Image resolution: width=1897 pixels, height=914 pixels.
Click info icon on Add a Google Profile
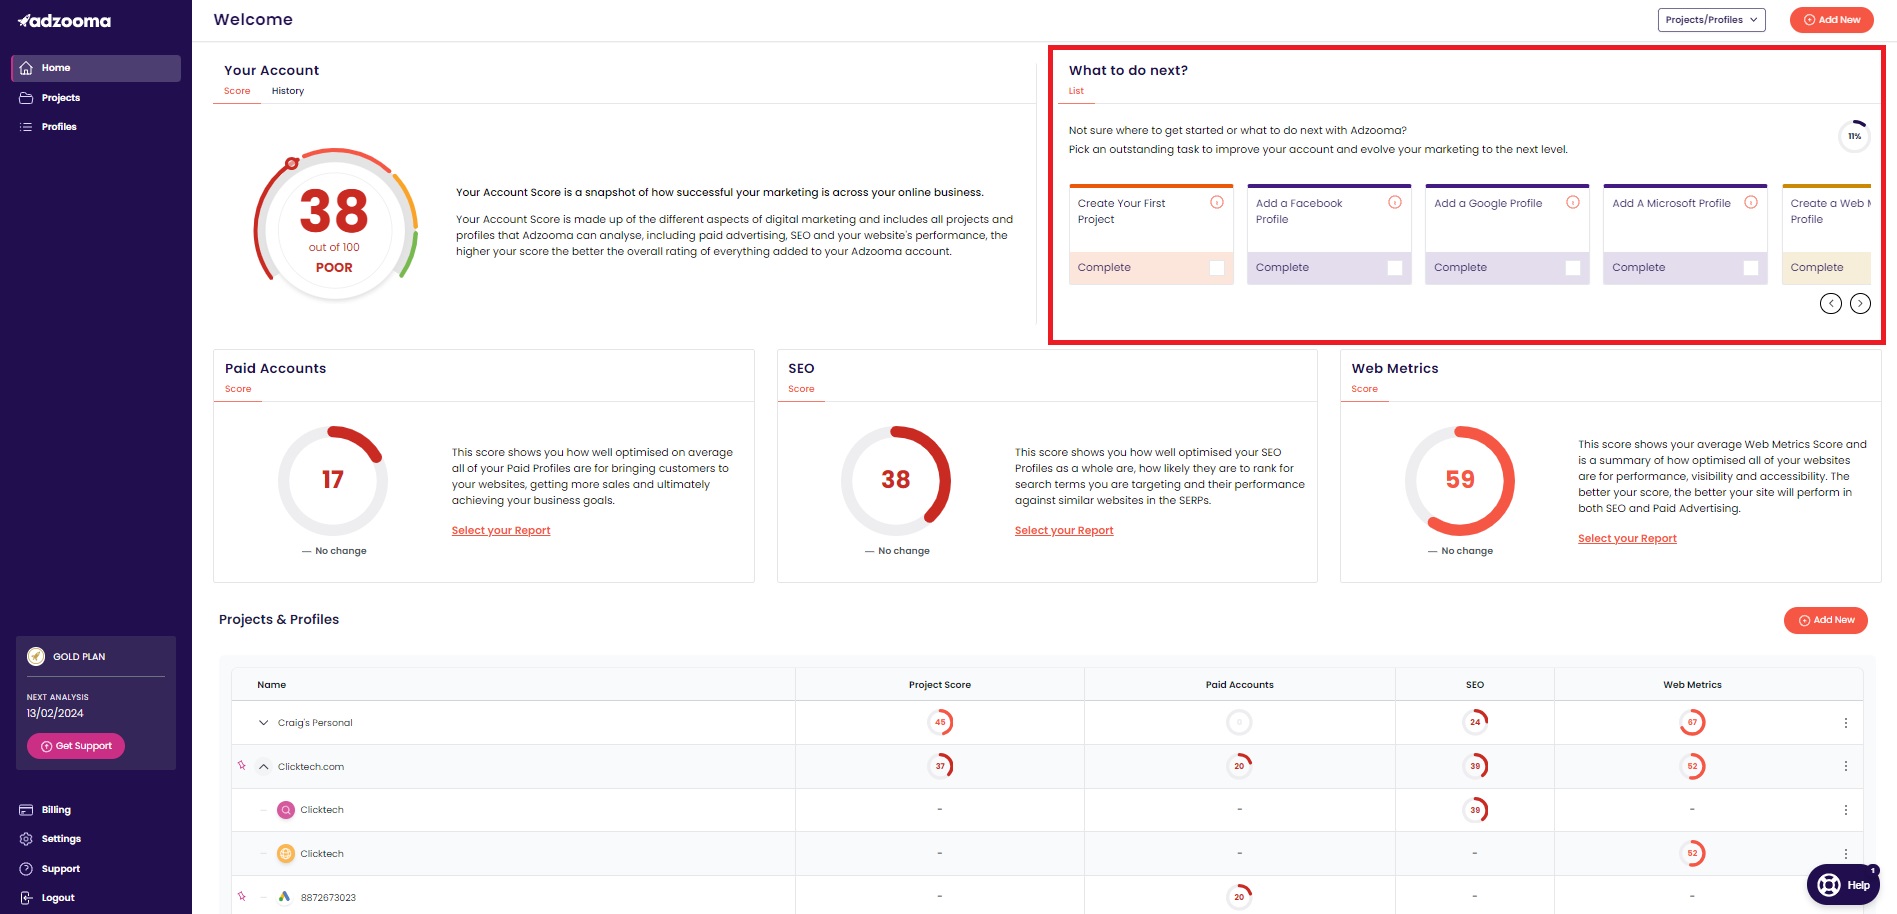point(1573,202)
